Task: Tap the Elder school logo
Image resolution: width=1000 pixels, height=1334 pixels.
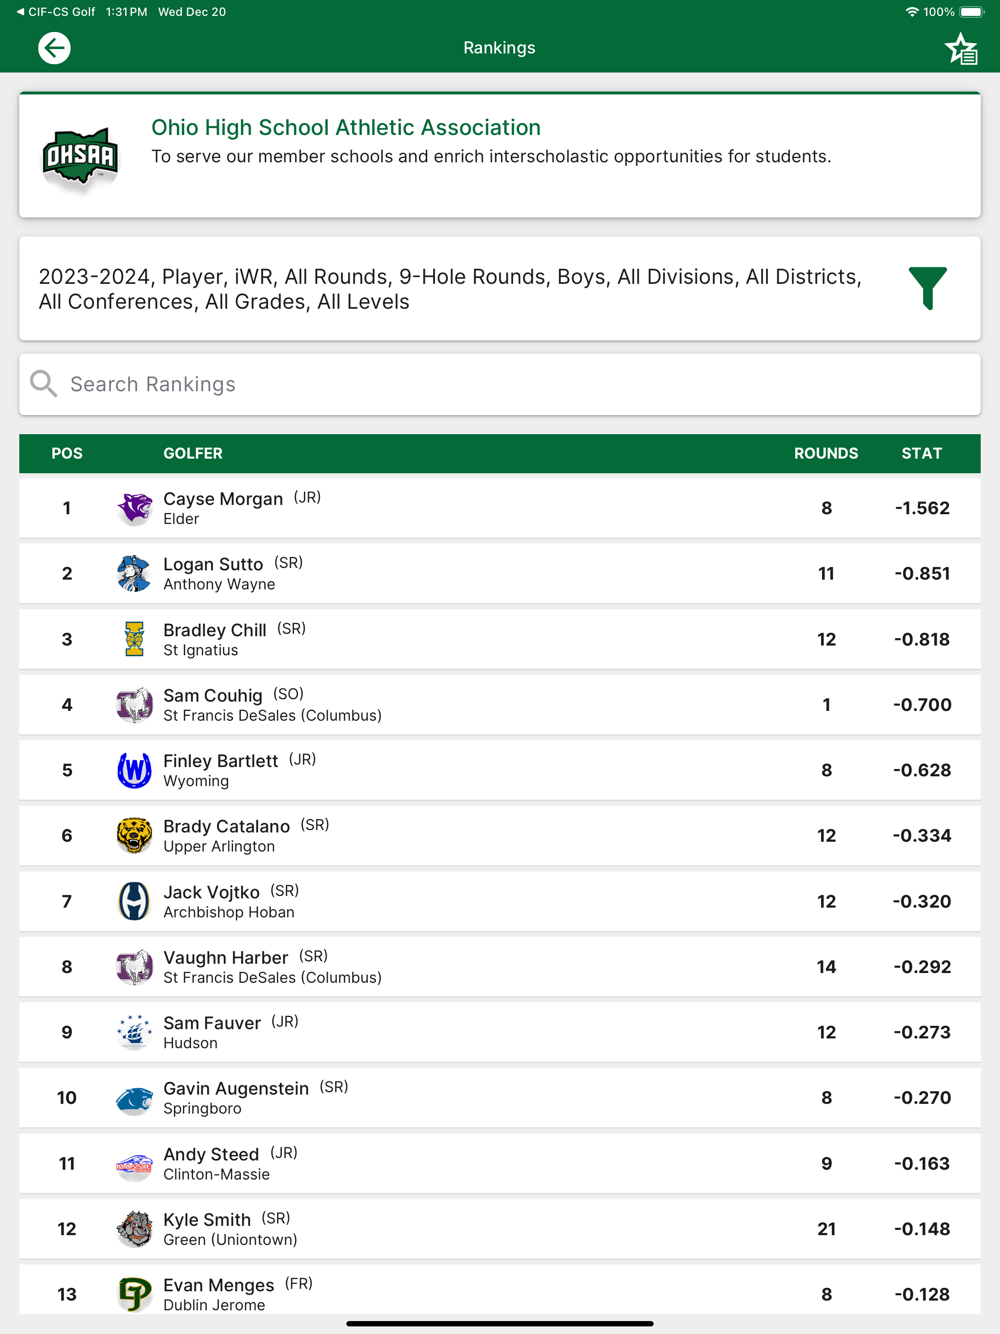Action: click(134, 508)
